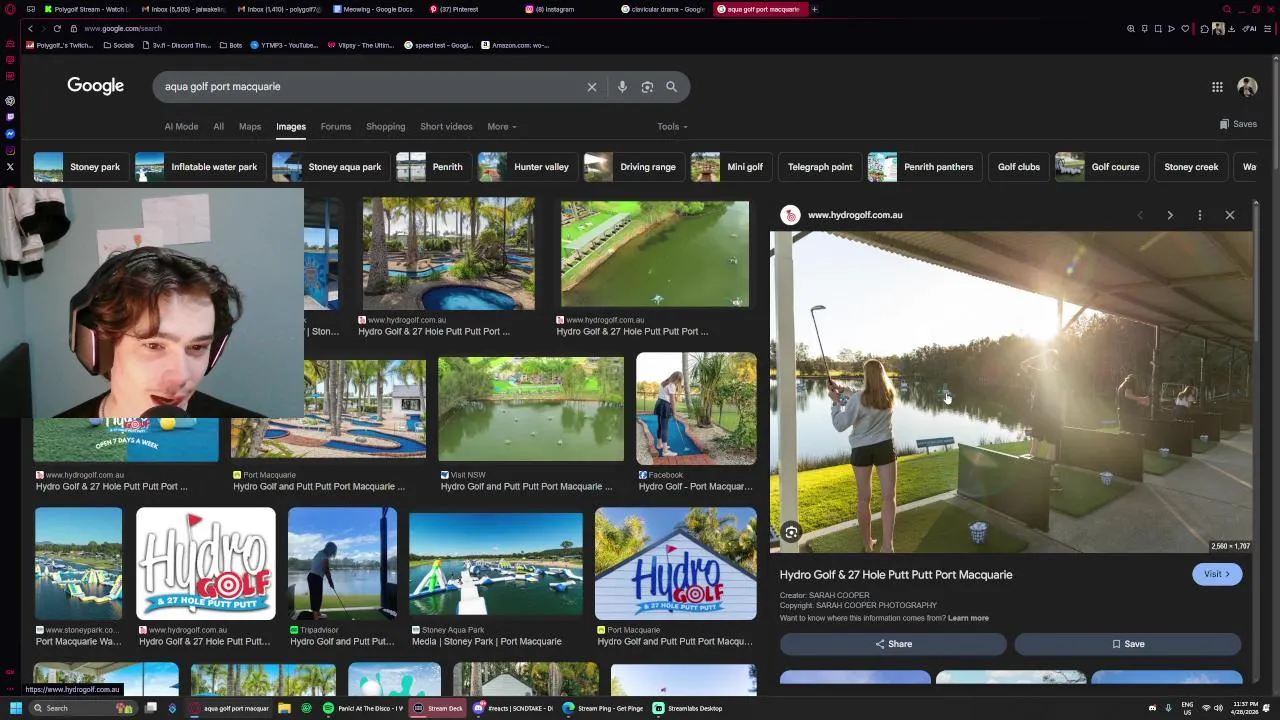This screenshot has height=720, width=1280.
Task: Share the previewed image
Action: [893, 644]
